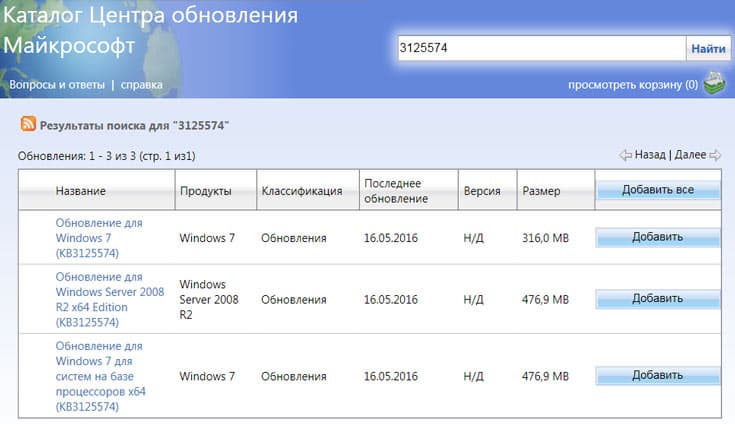Click the forward arrow icon near Далее
The image size is (735, 424).
tap(715, 155)
